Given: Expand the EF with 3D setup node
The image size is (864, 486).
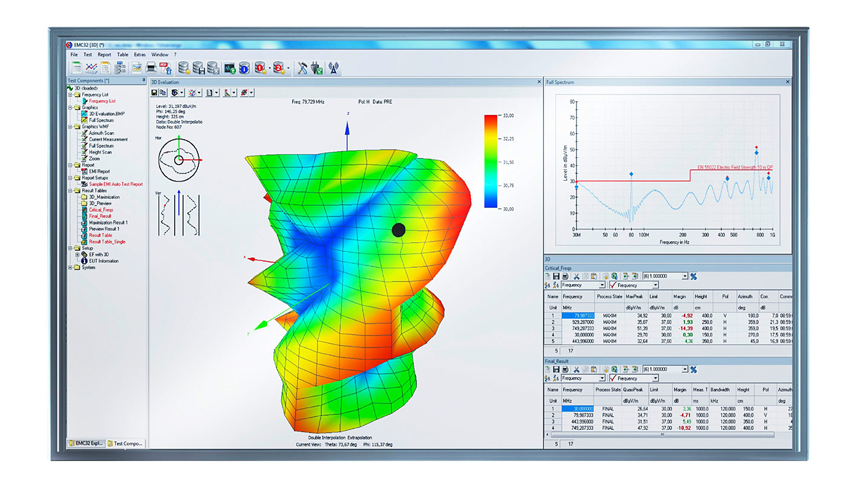Looking at the screenshot, I should click(x=76, y=254).
